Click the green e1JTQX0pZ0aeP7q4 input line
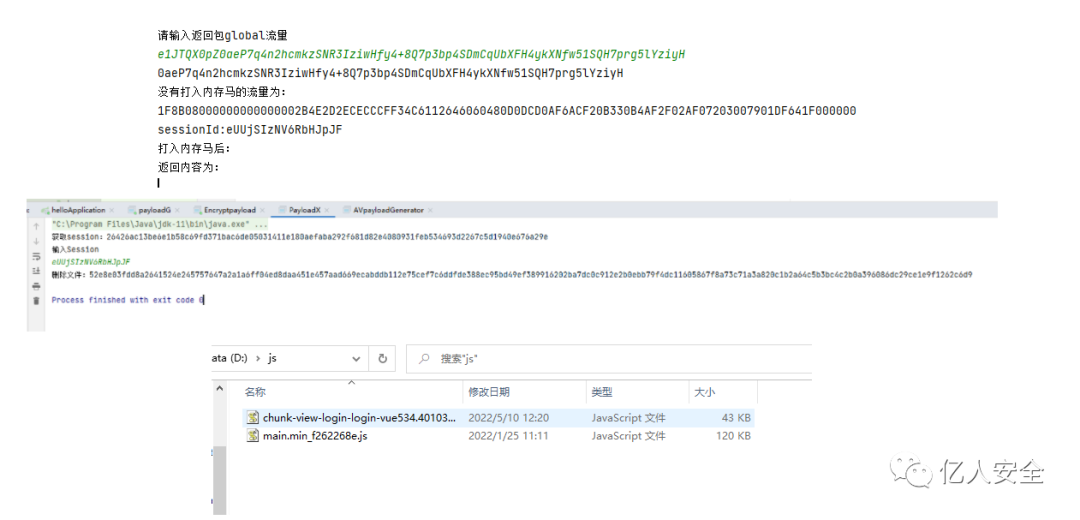This screenshot has width=1080, height=520. pos(422,54)
